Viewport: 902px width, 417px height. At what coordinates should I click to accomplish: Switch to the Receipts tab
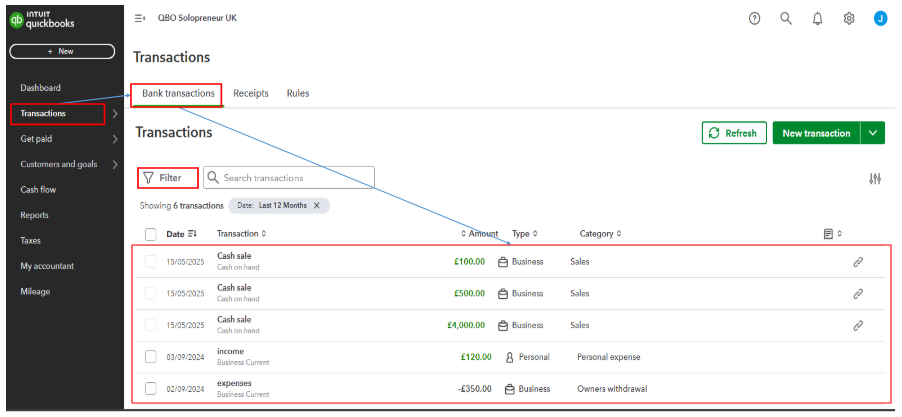[251, 93]
